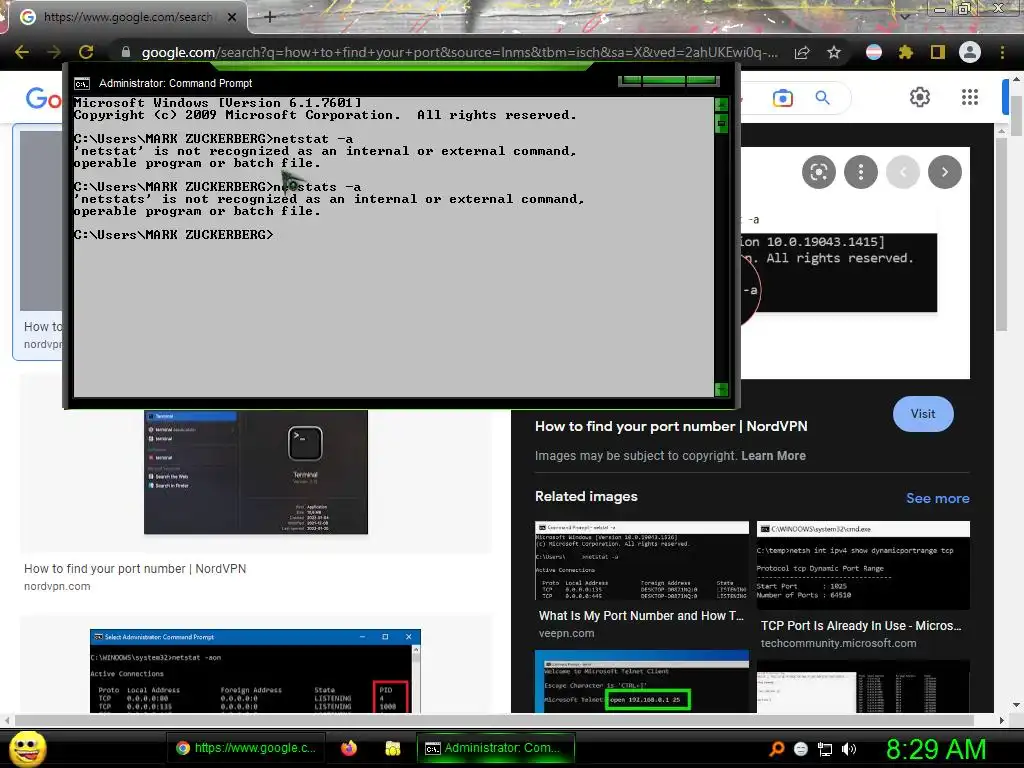Open a new browser tab
The height and width of the screenshot is (768, 1024).
coord(270,17)
